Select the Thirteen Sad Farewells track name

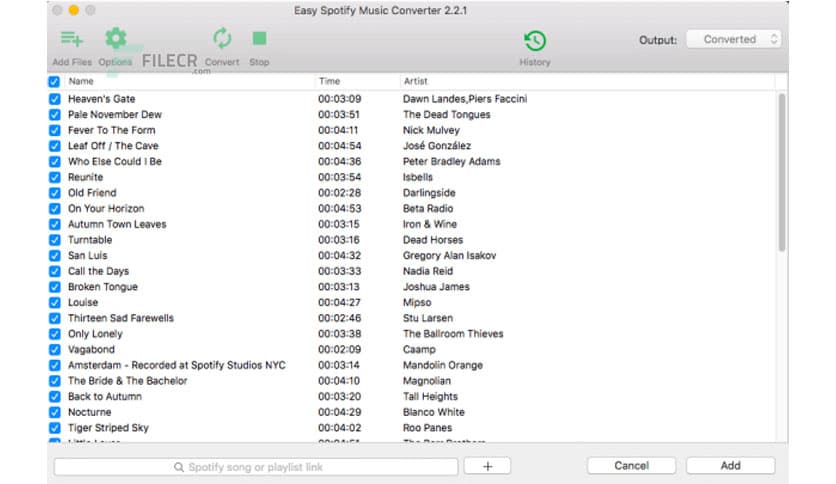[x=120, y=318]
